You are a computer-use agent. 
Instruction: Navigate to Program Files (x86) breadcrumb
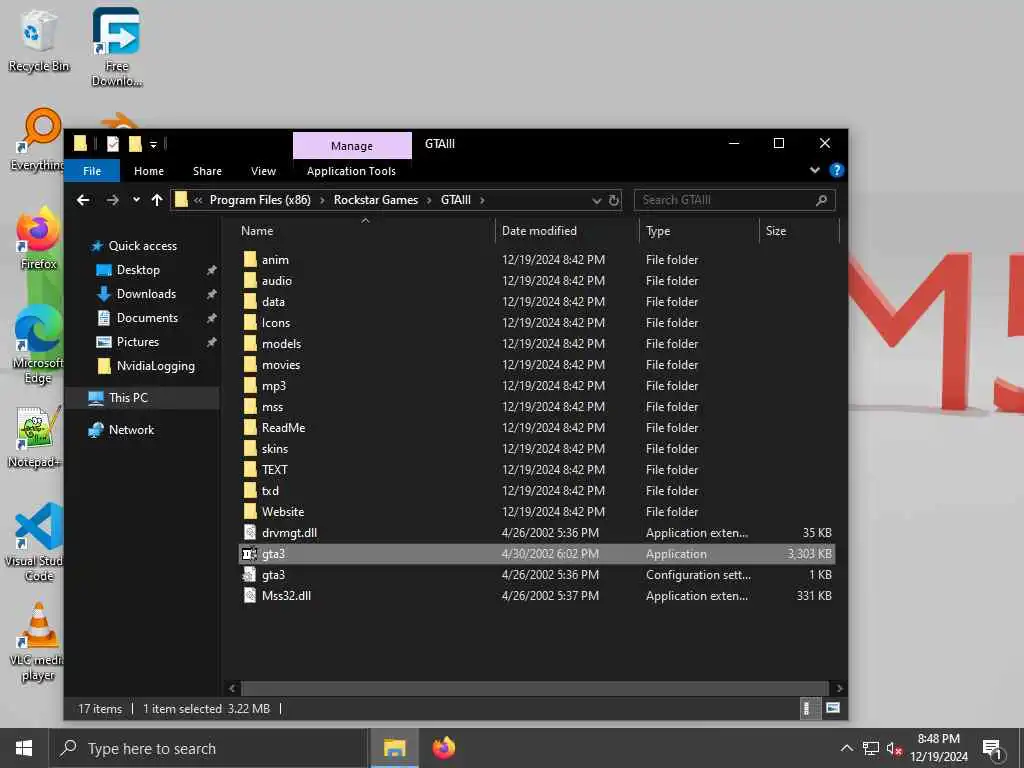pos(260,200)
